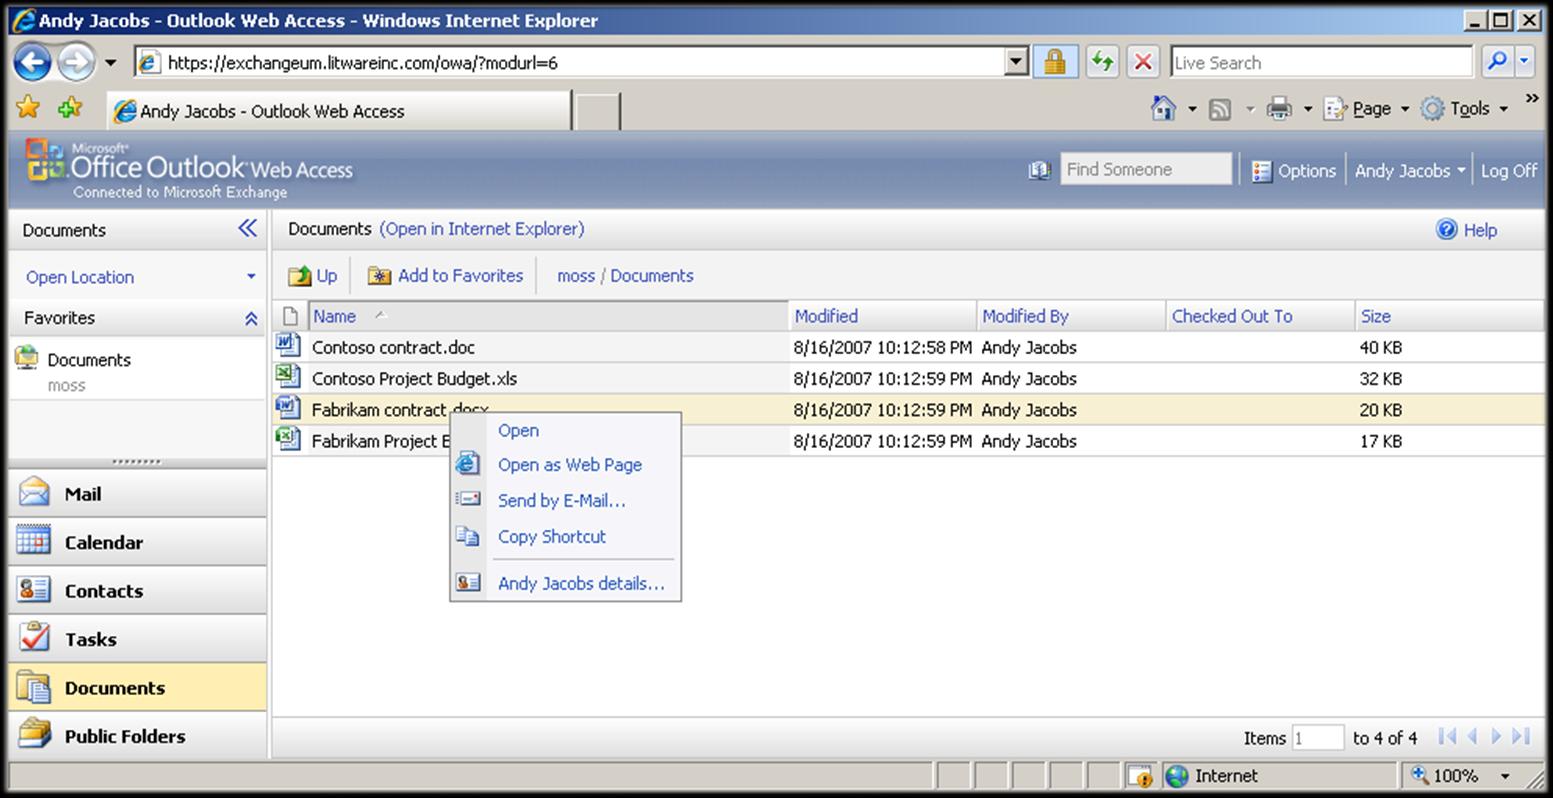Screen dimensions: 1553x798
Task: Switch to Tasks module
Action: [x=137, y=639]
